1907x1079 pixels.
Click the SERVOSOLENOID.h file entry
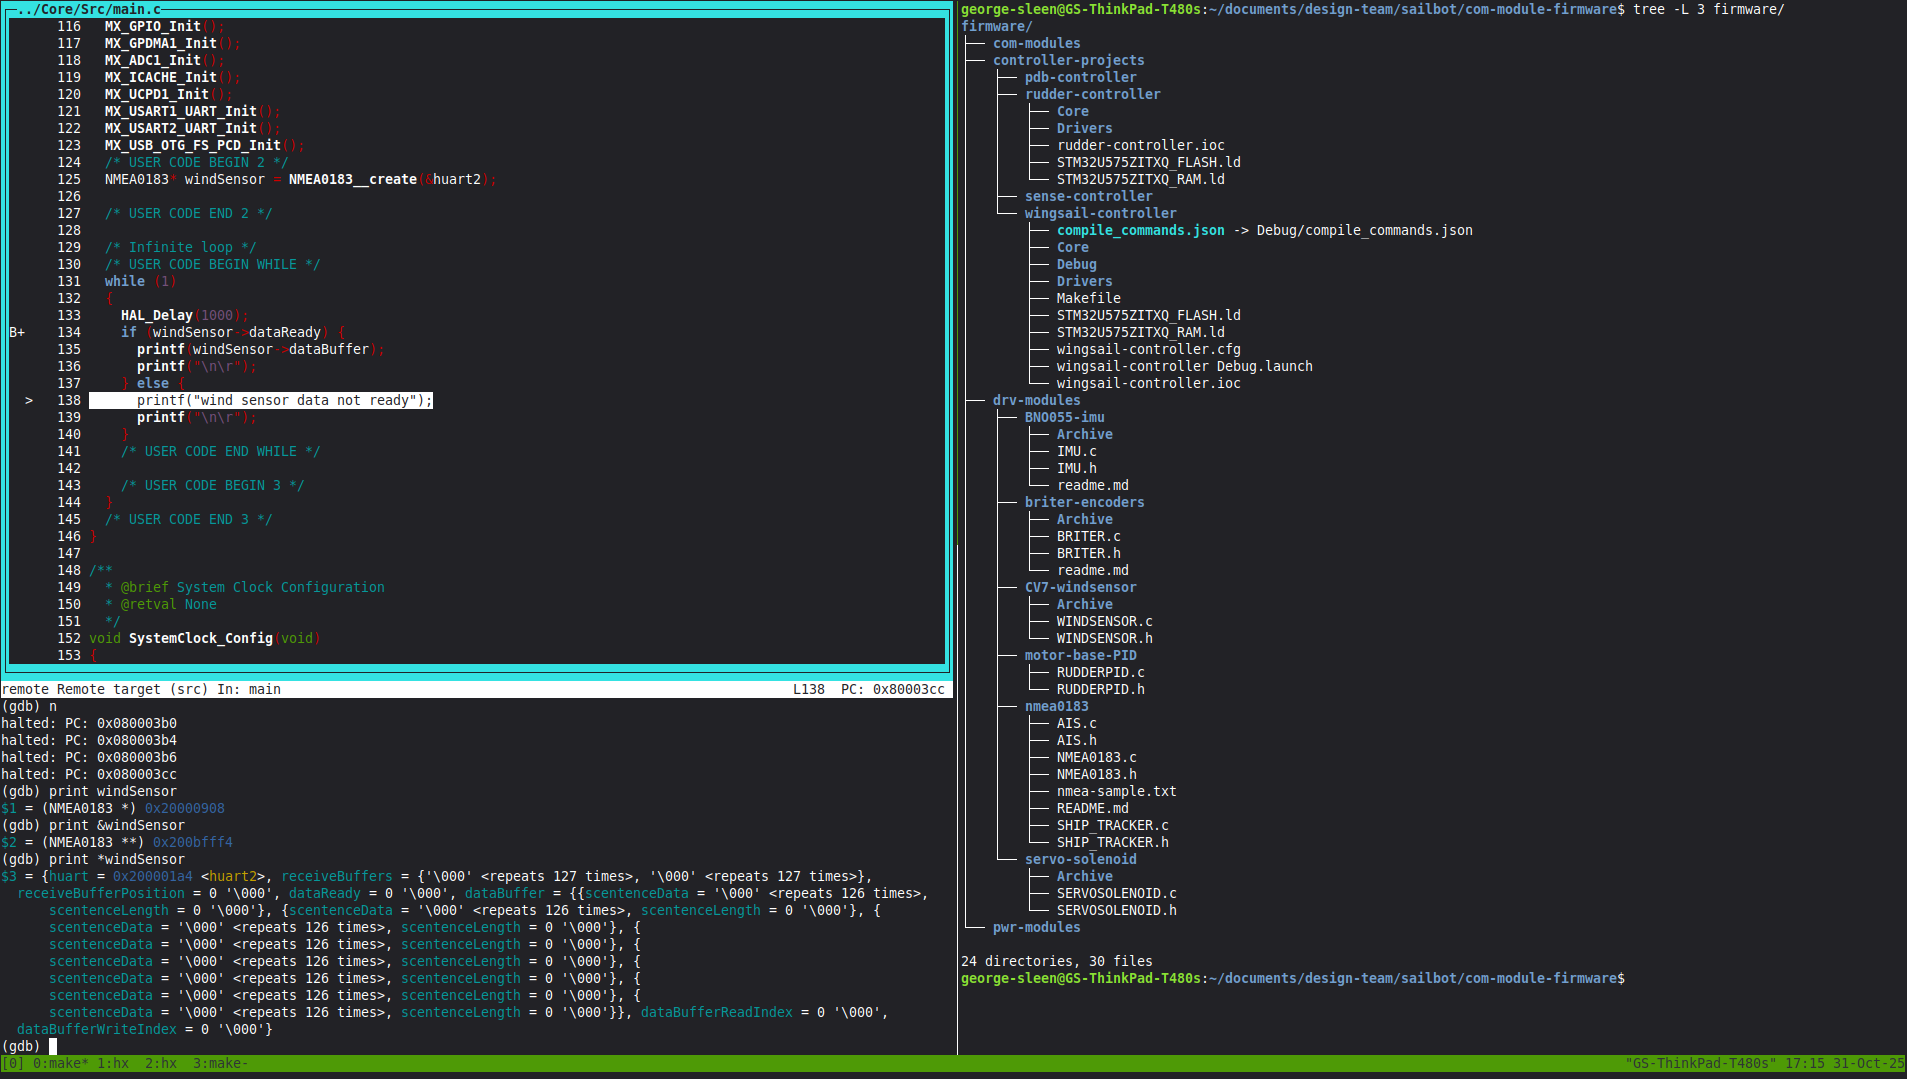point(1117,910)
